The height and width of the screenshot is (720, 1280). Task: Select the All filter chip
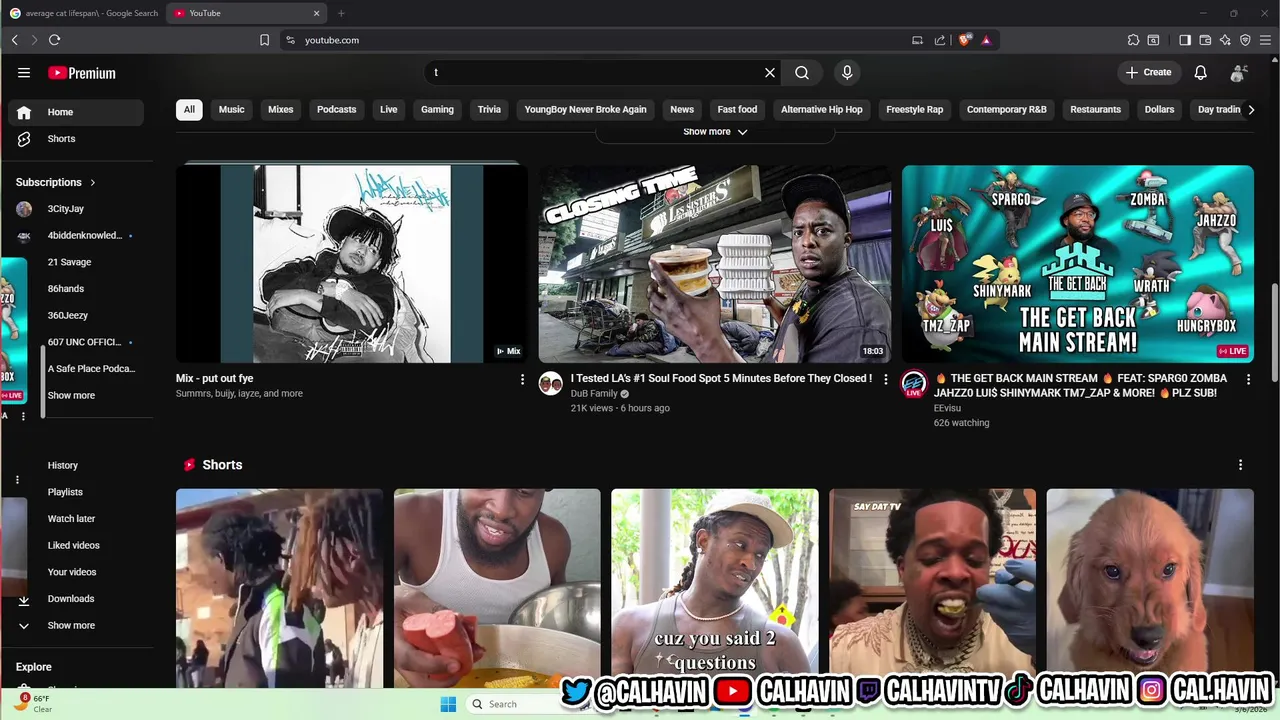189,110
